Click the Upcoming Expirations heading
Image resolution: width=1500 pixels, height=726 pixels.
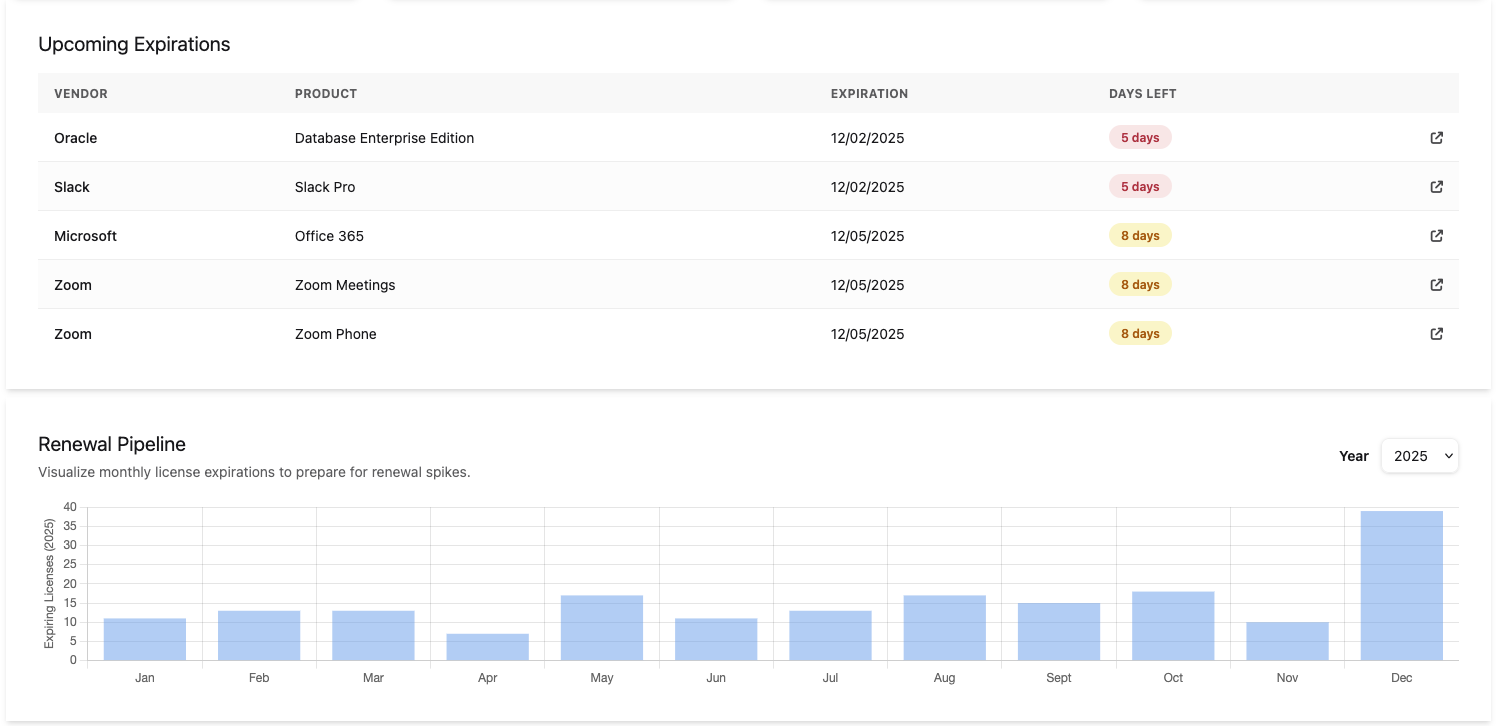[134, 44]
